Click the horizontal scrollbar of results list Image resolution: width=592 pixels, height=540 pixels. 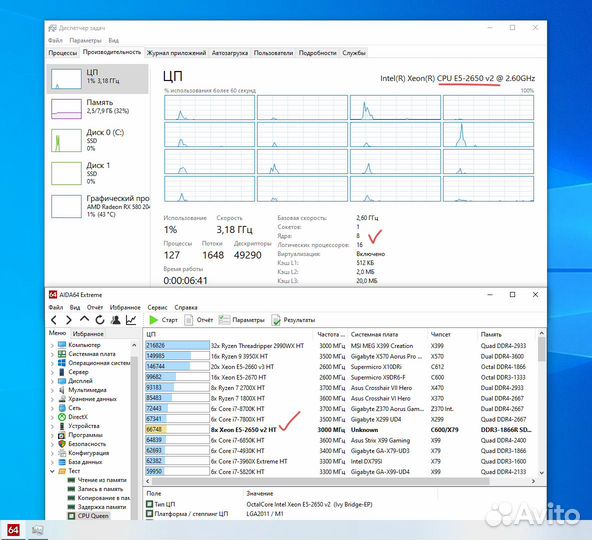point(320,481)
